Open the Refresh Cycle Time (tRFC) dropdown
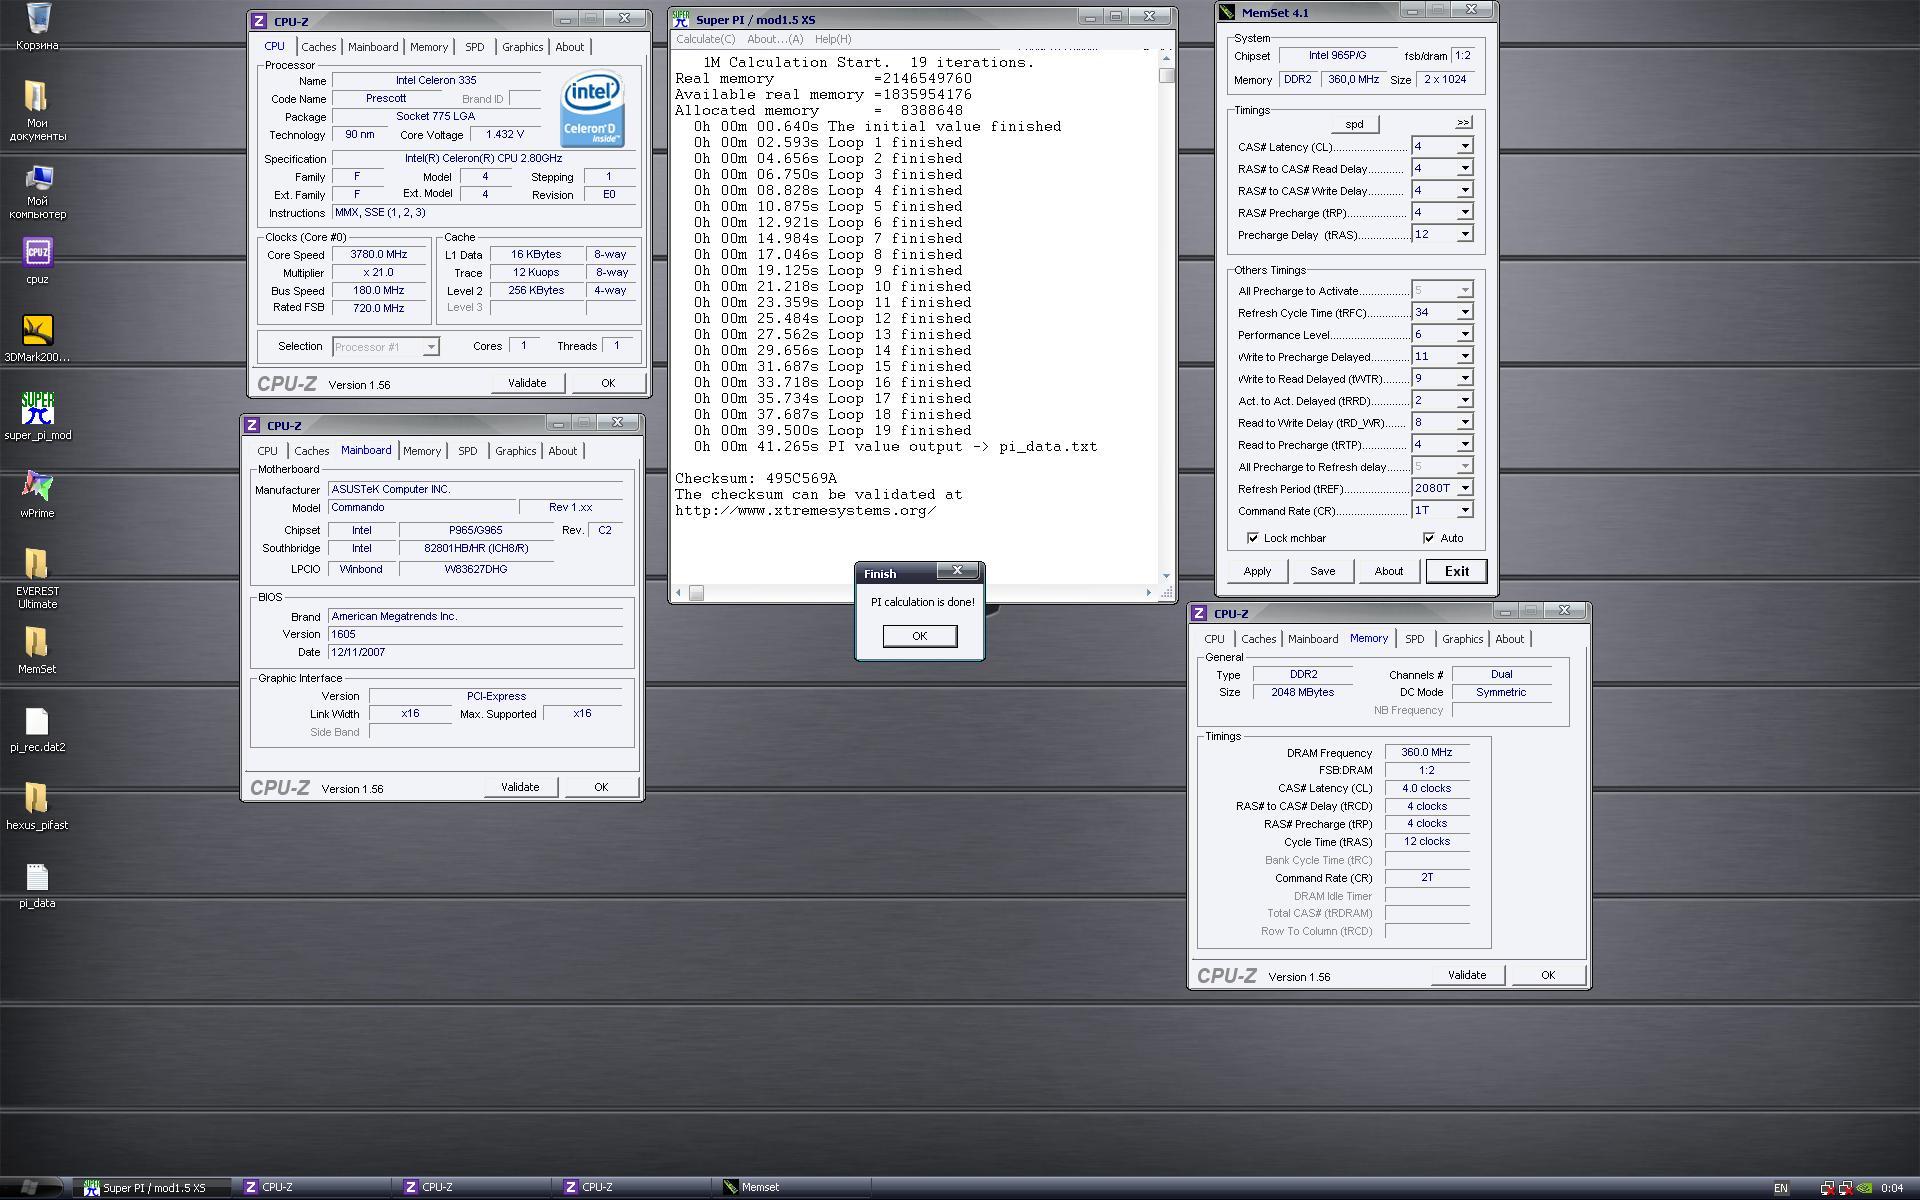The height and width of the screenshot is (1200, 1920). [1465, 312]
